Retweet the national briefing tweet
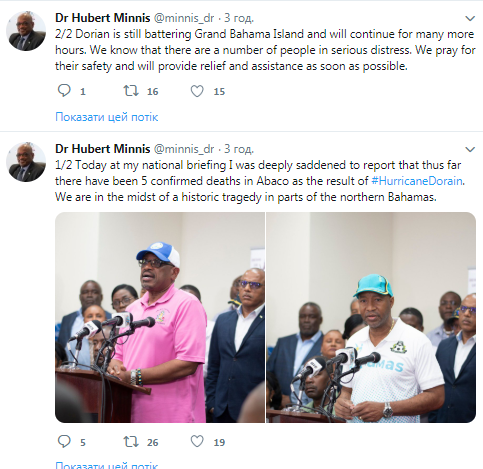 click(131, 442)
